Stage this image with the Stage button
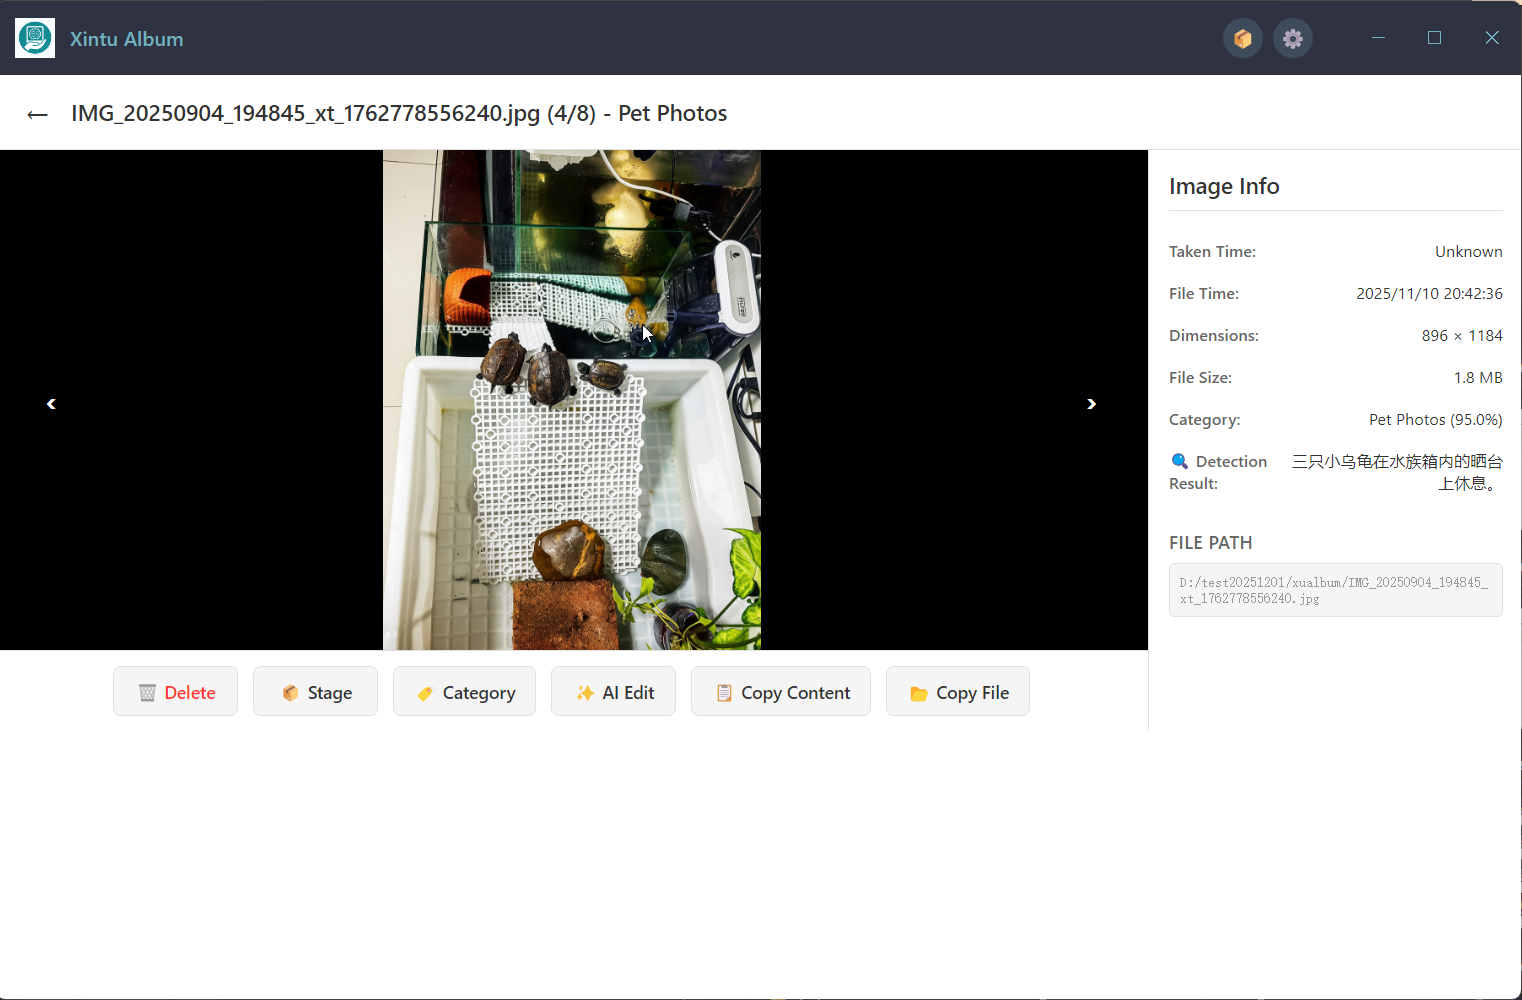1522x1000 pixels. coord(315,692)
